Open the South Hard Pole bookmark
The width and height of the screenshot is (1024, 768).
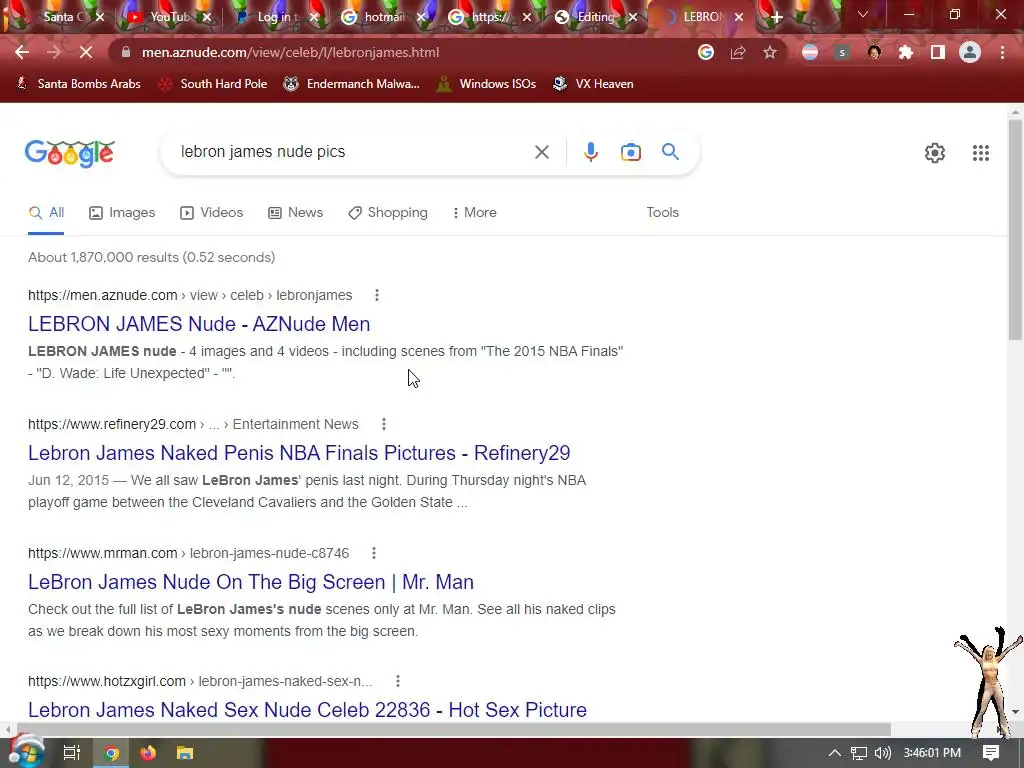214,84
